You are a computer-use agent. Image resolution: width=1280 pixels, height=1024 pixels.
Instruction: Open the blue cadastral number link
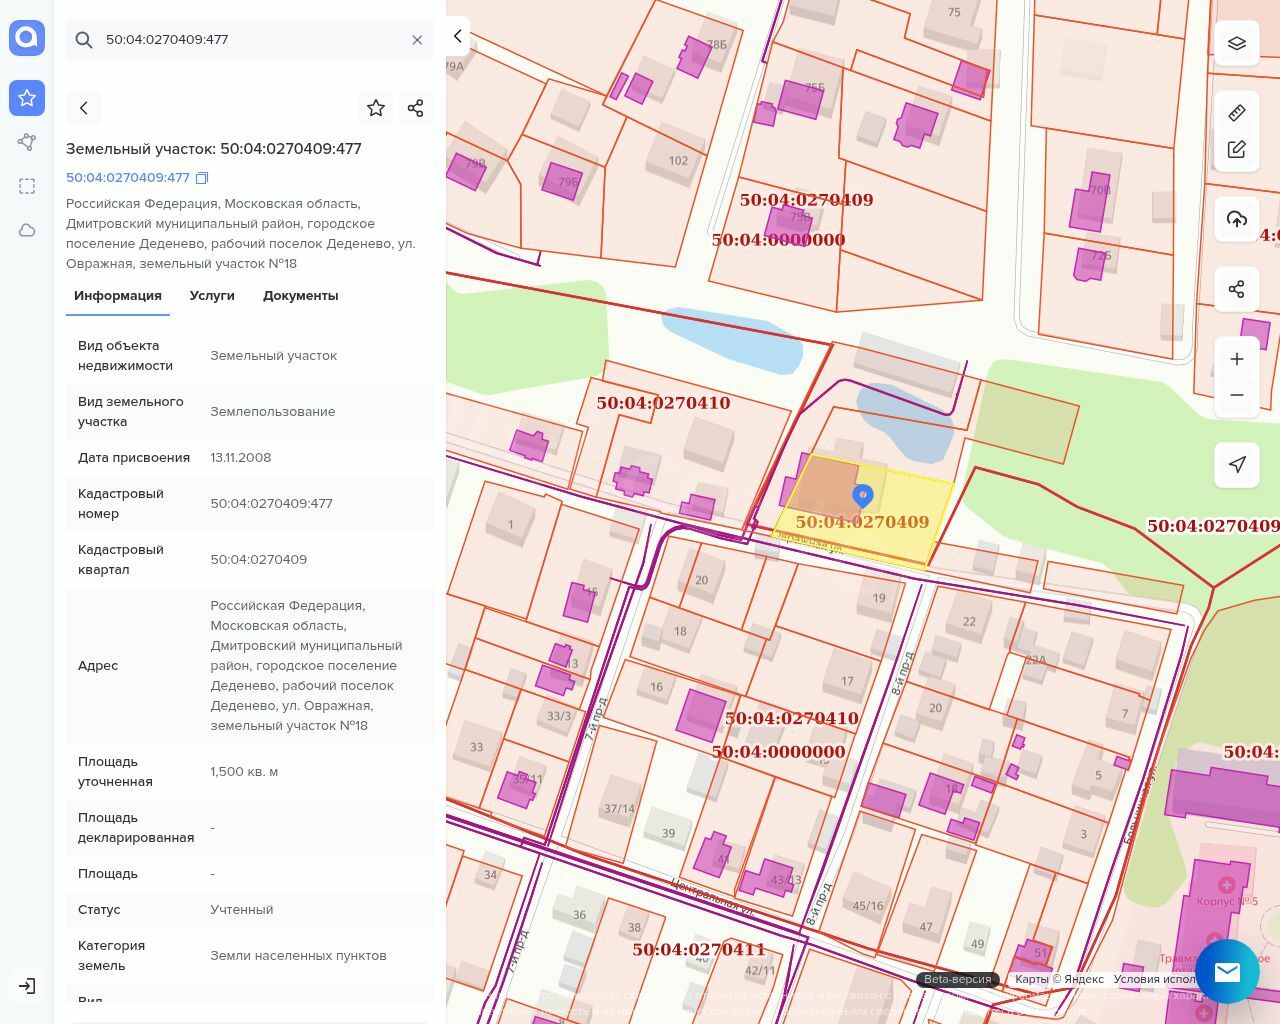coord(128,178)
